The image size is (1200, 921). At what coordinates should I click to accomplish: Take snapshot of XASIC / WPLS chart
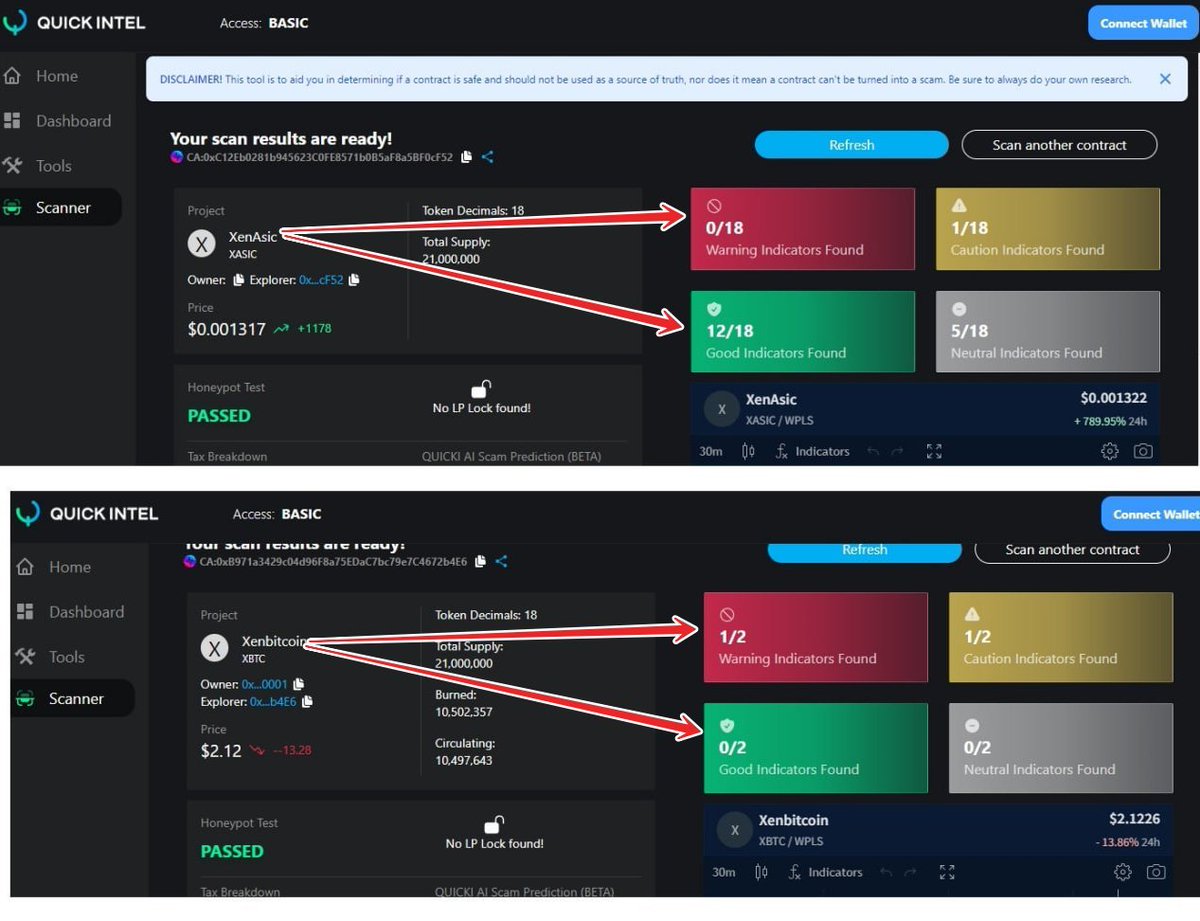pos(1143,451)
